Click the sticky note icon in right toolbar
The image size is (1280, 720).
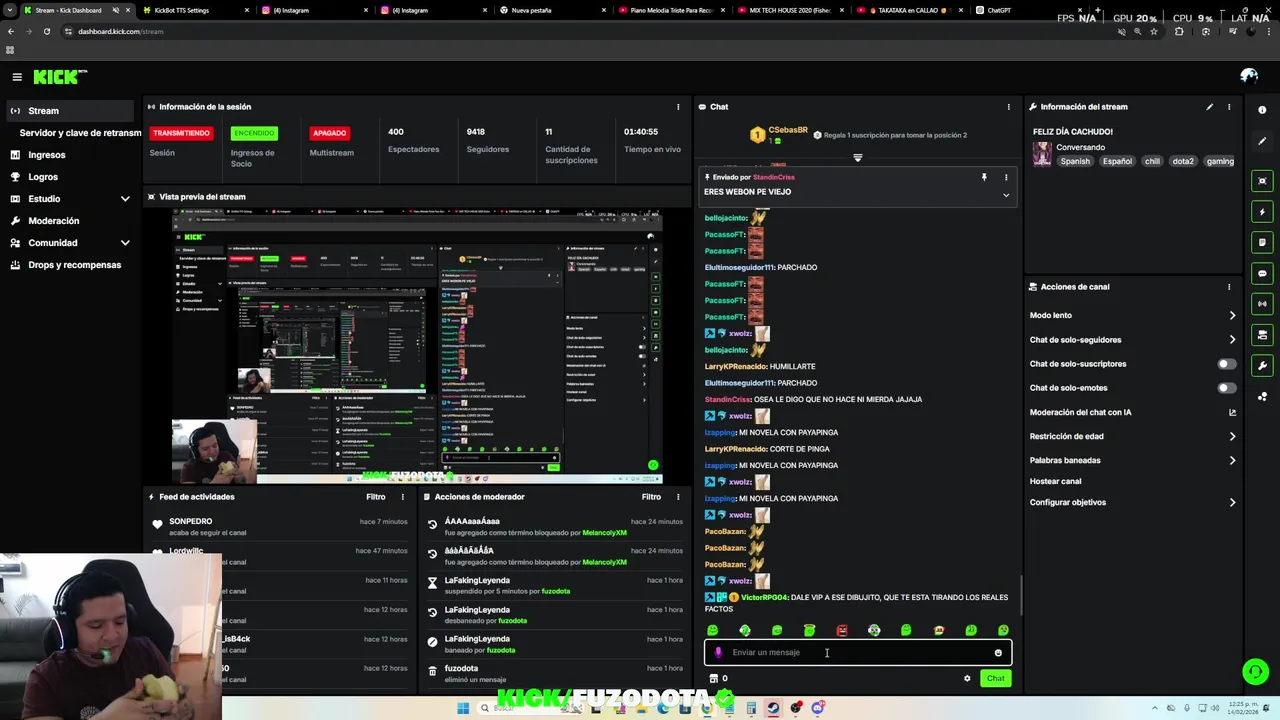[x=1262, y=242]
